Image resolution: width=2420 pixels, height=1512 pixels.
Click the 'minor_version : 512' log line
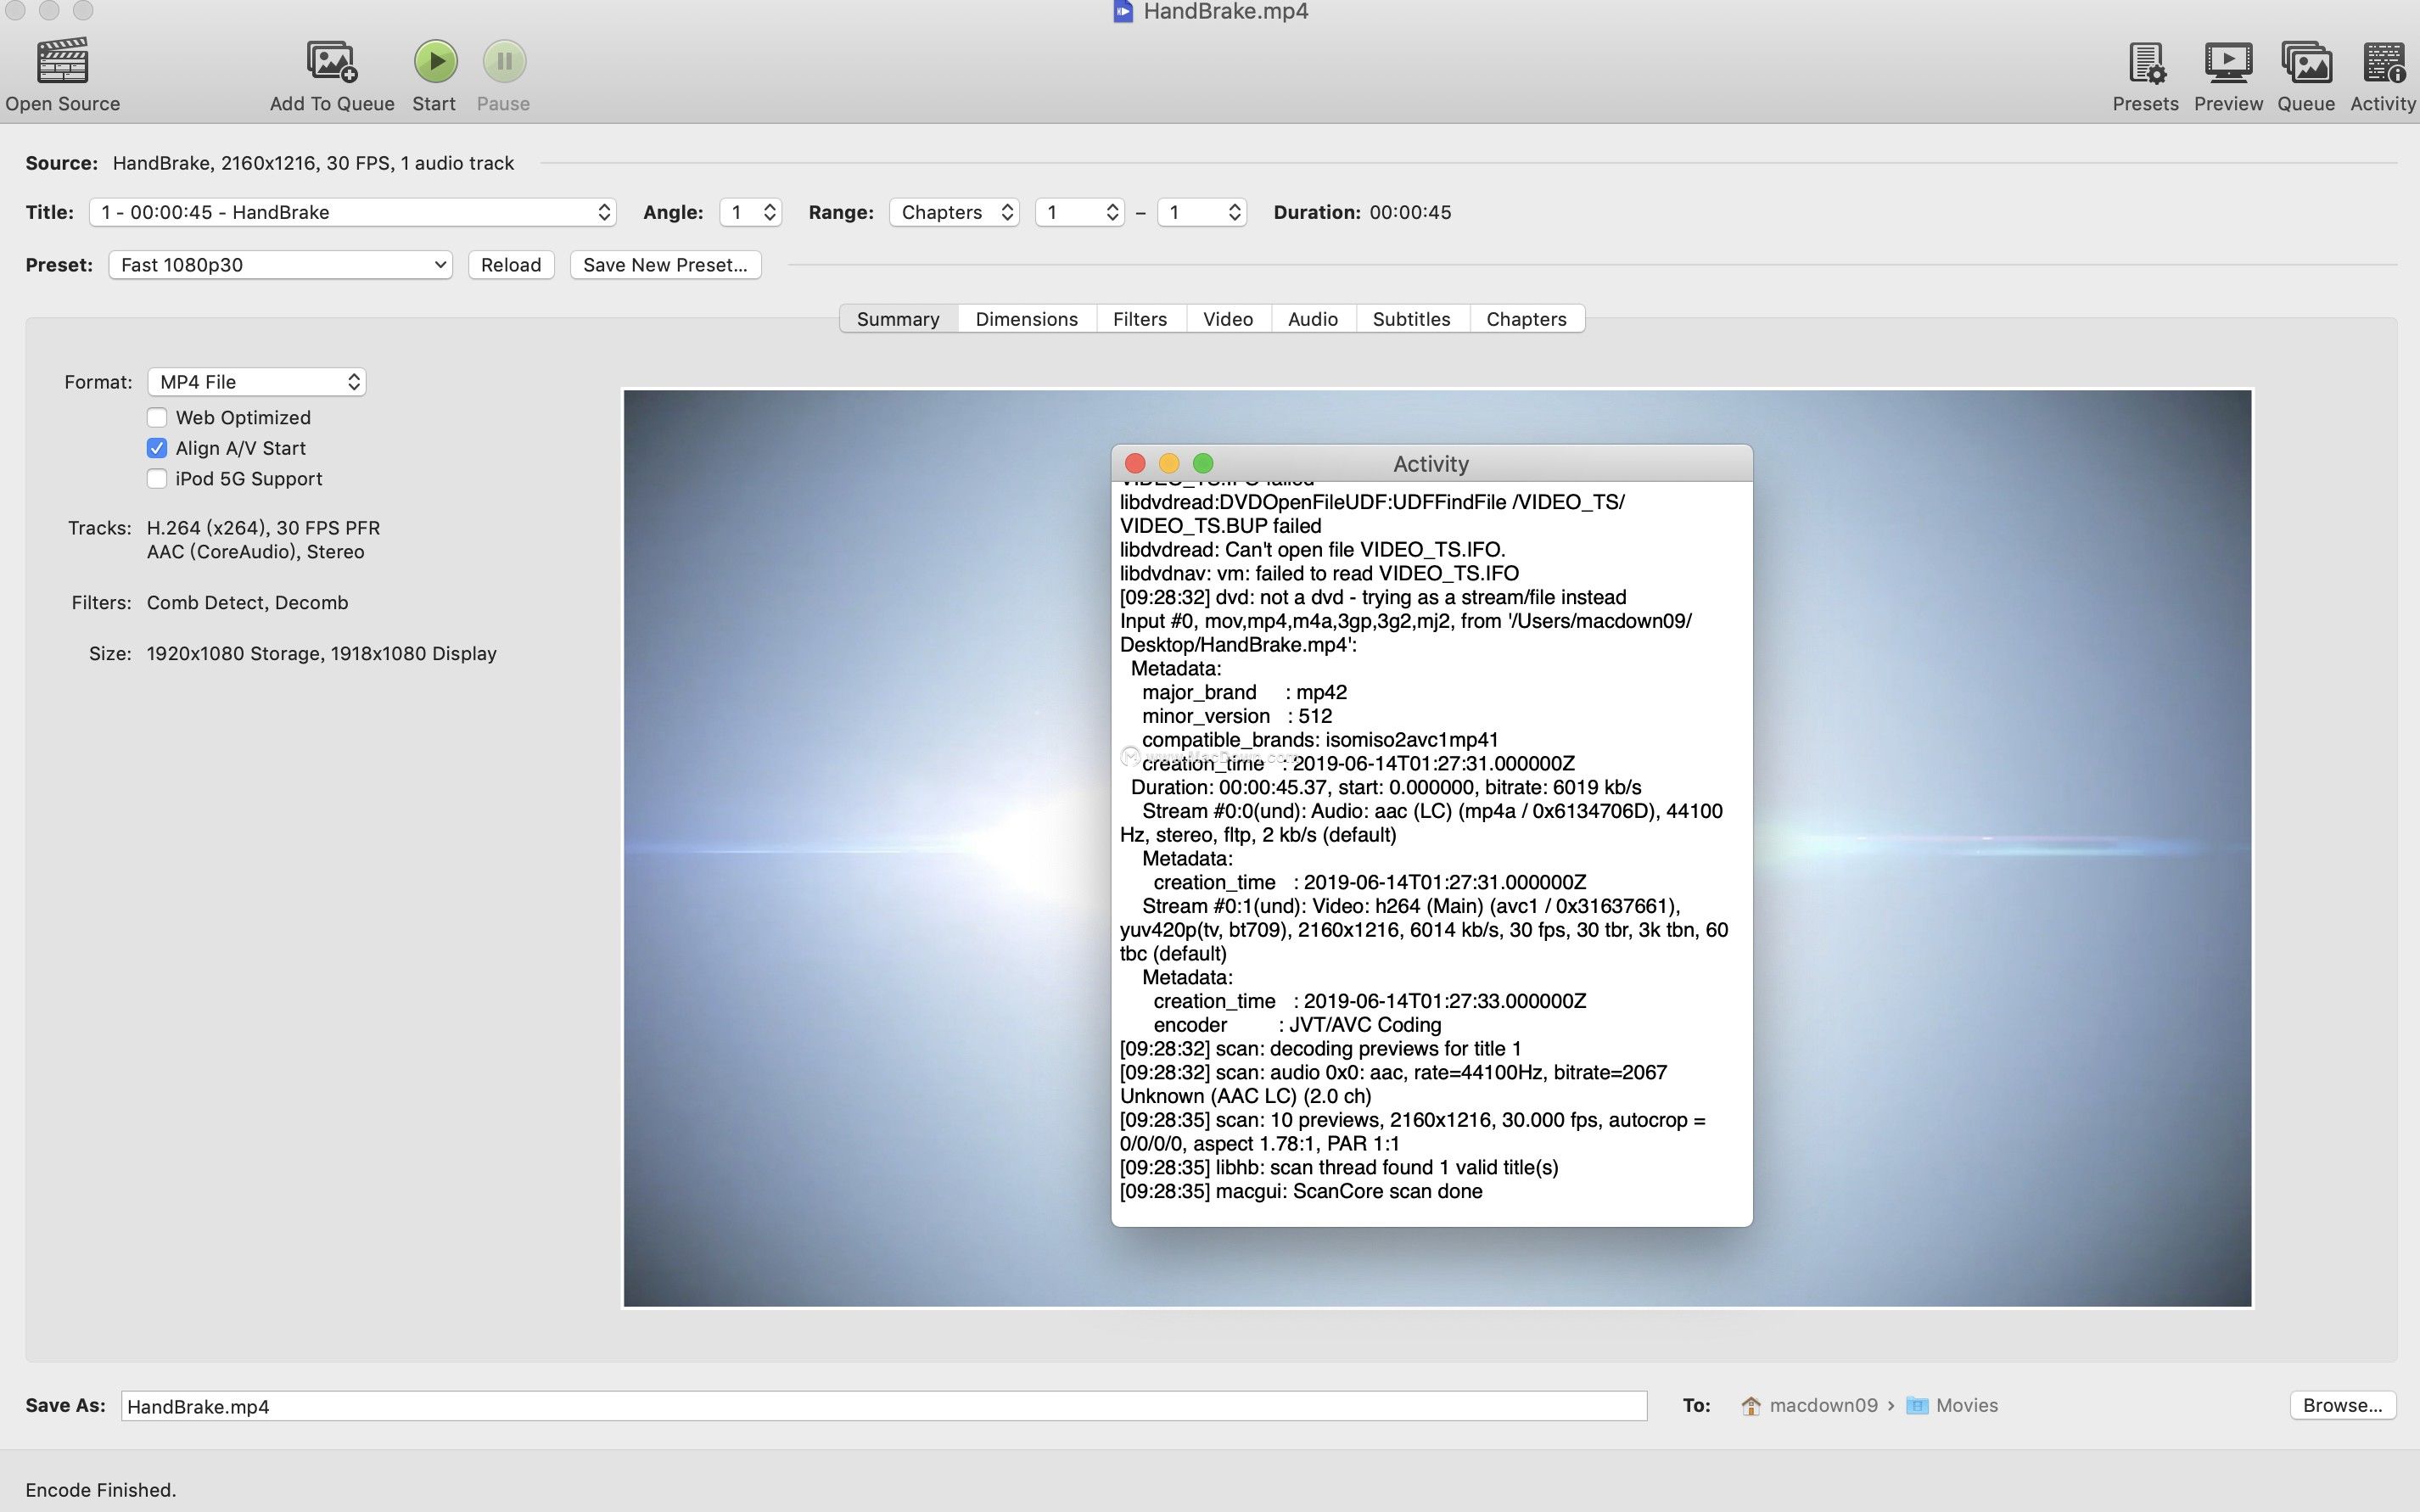1237,716
